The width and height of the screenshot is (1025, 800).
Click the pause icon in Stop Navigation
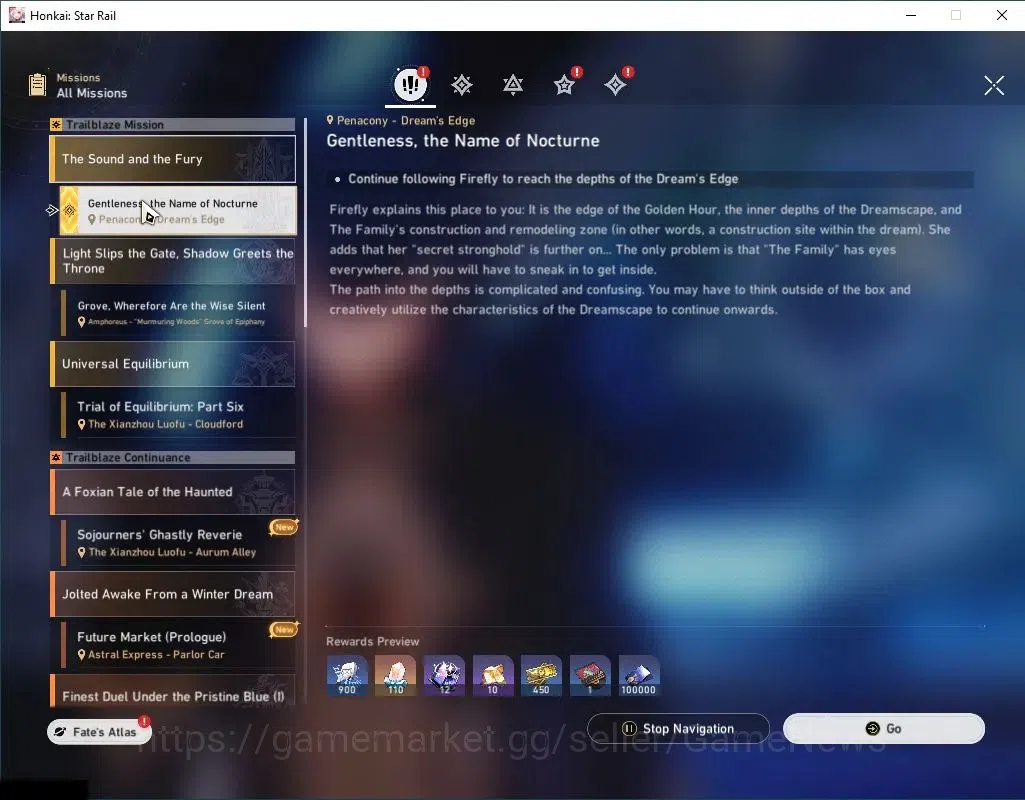629,728
